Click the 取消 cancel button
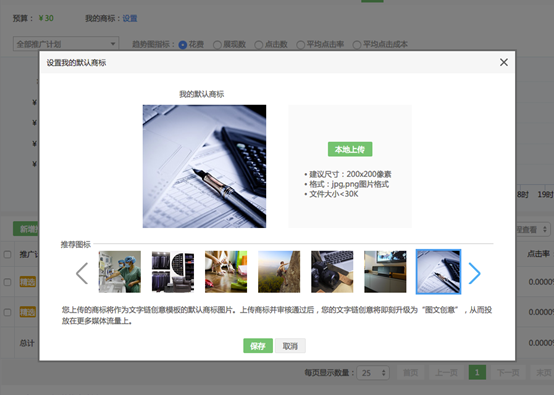This screenshot has width=554, height=395. tap(290, 346)
